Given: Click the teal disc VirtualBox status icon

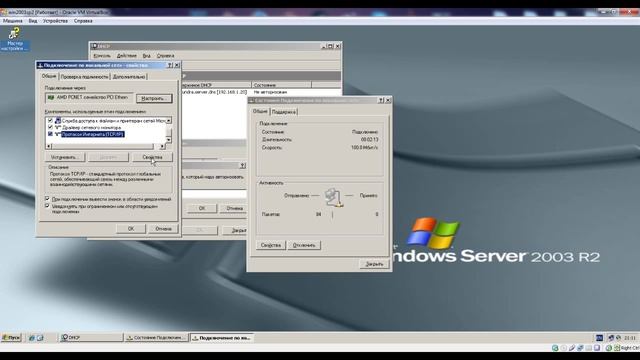Looking at the screenshot, I should (x=555, y=348).
